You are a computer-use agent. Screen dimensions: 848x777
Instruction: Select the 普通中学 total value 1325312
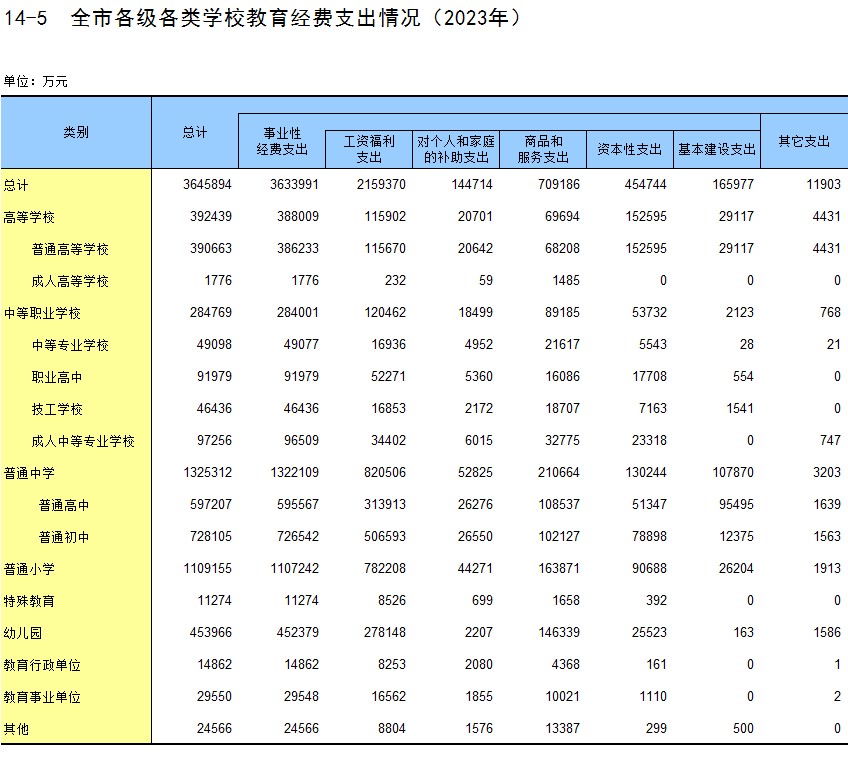pyautogui.click(x=208, y=473)
